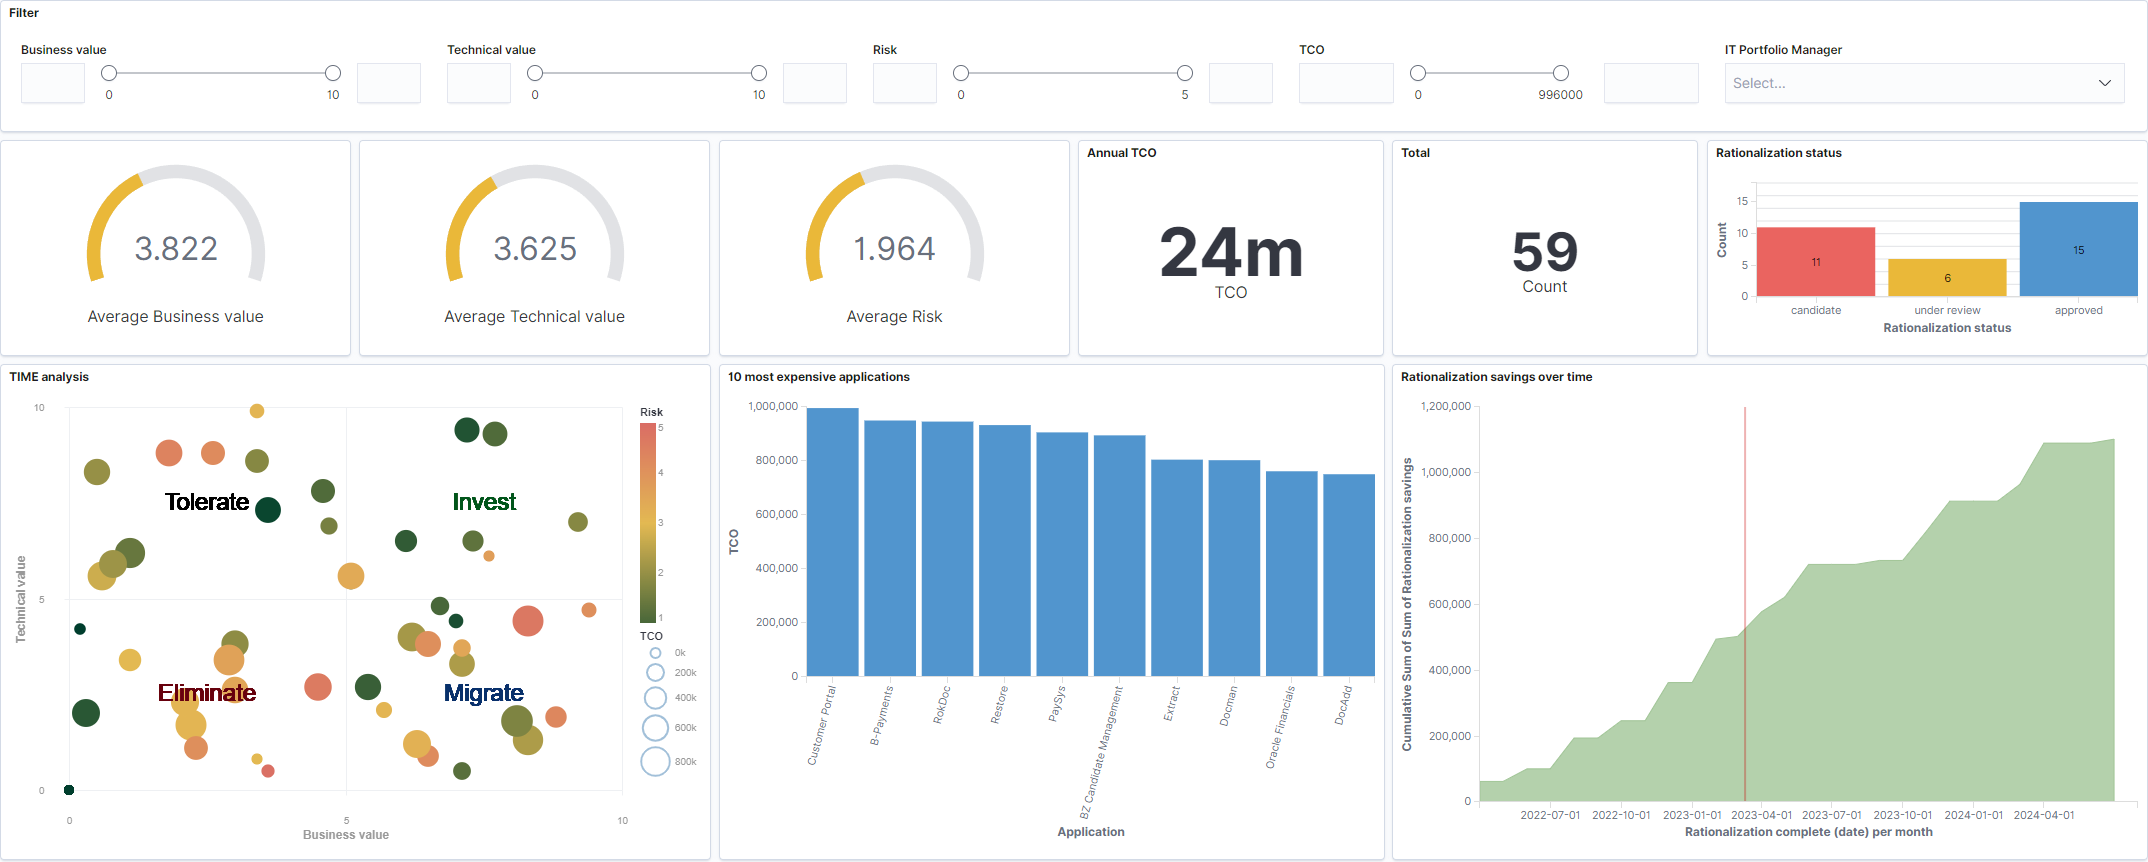The image size is (2148, 862).
Task: Click the Migrate quadrant label
Action: tap(484, 692)
